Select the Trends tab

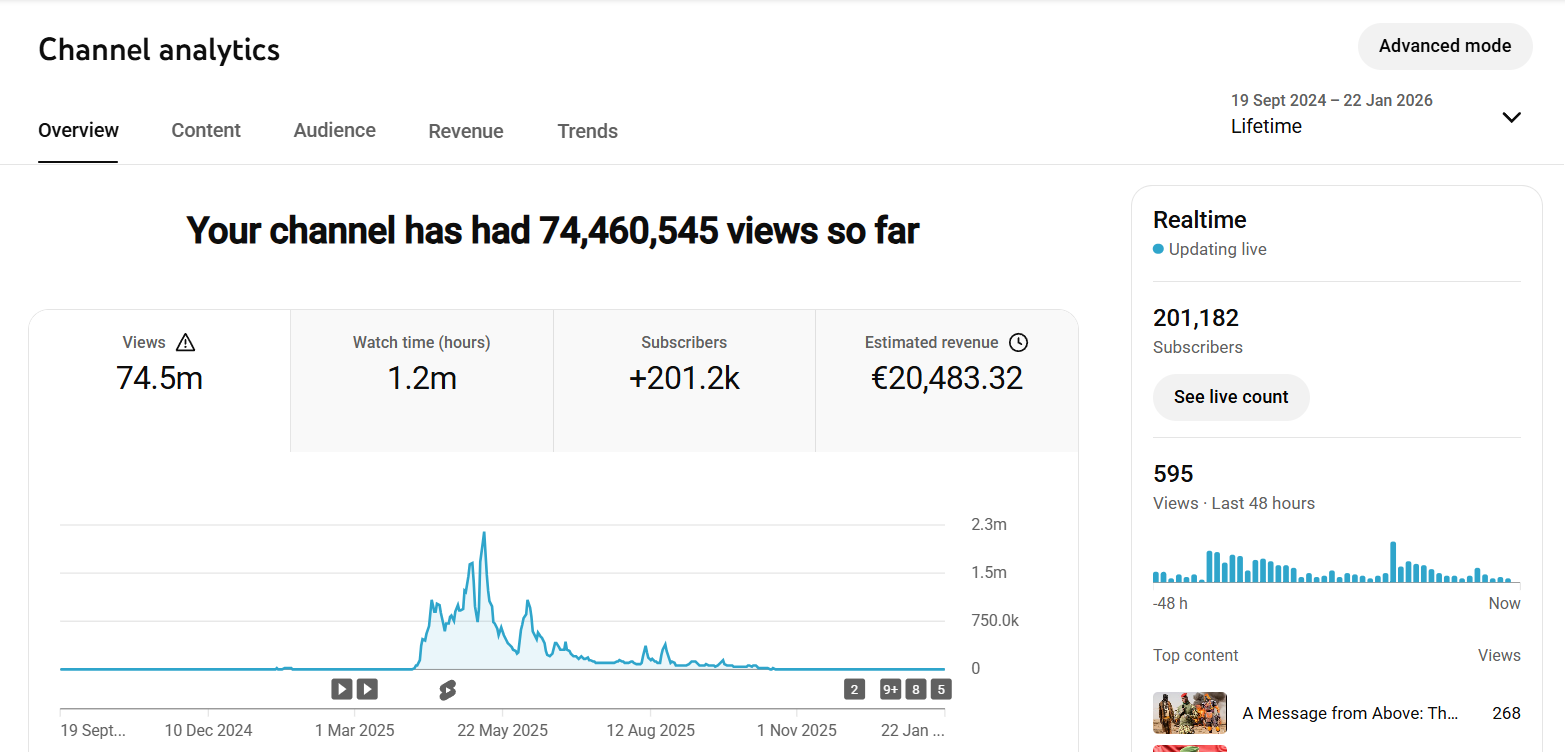tap(588, 131)
